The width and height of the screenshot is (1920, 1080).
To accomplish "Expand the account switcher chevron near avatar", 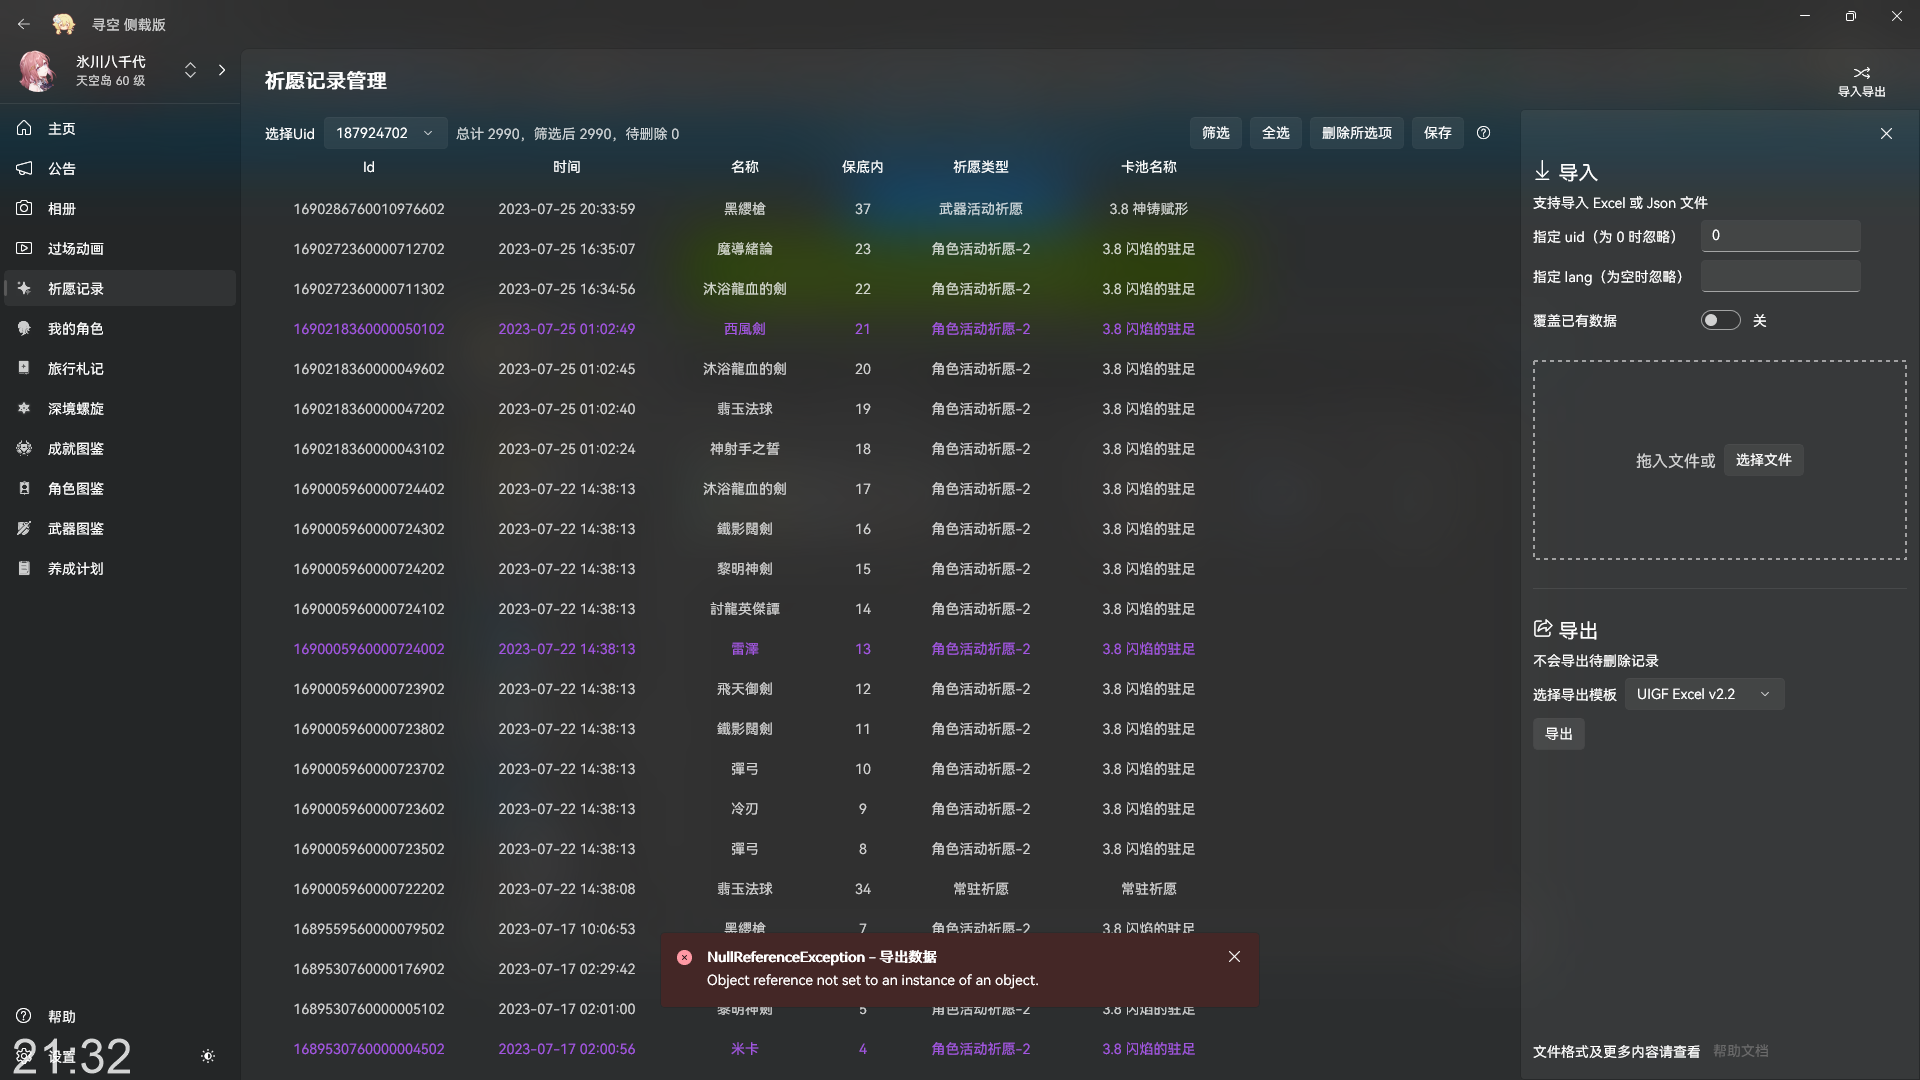I will [x=190, y=70].
